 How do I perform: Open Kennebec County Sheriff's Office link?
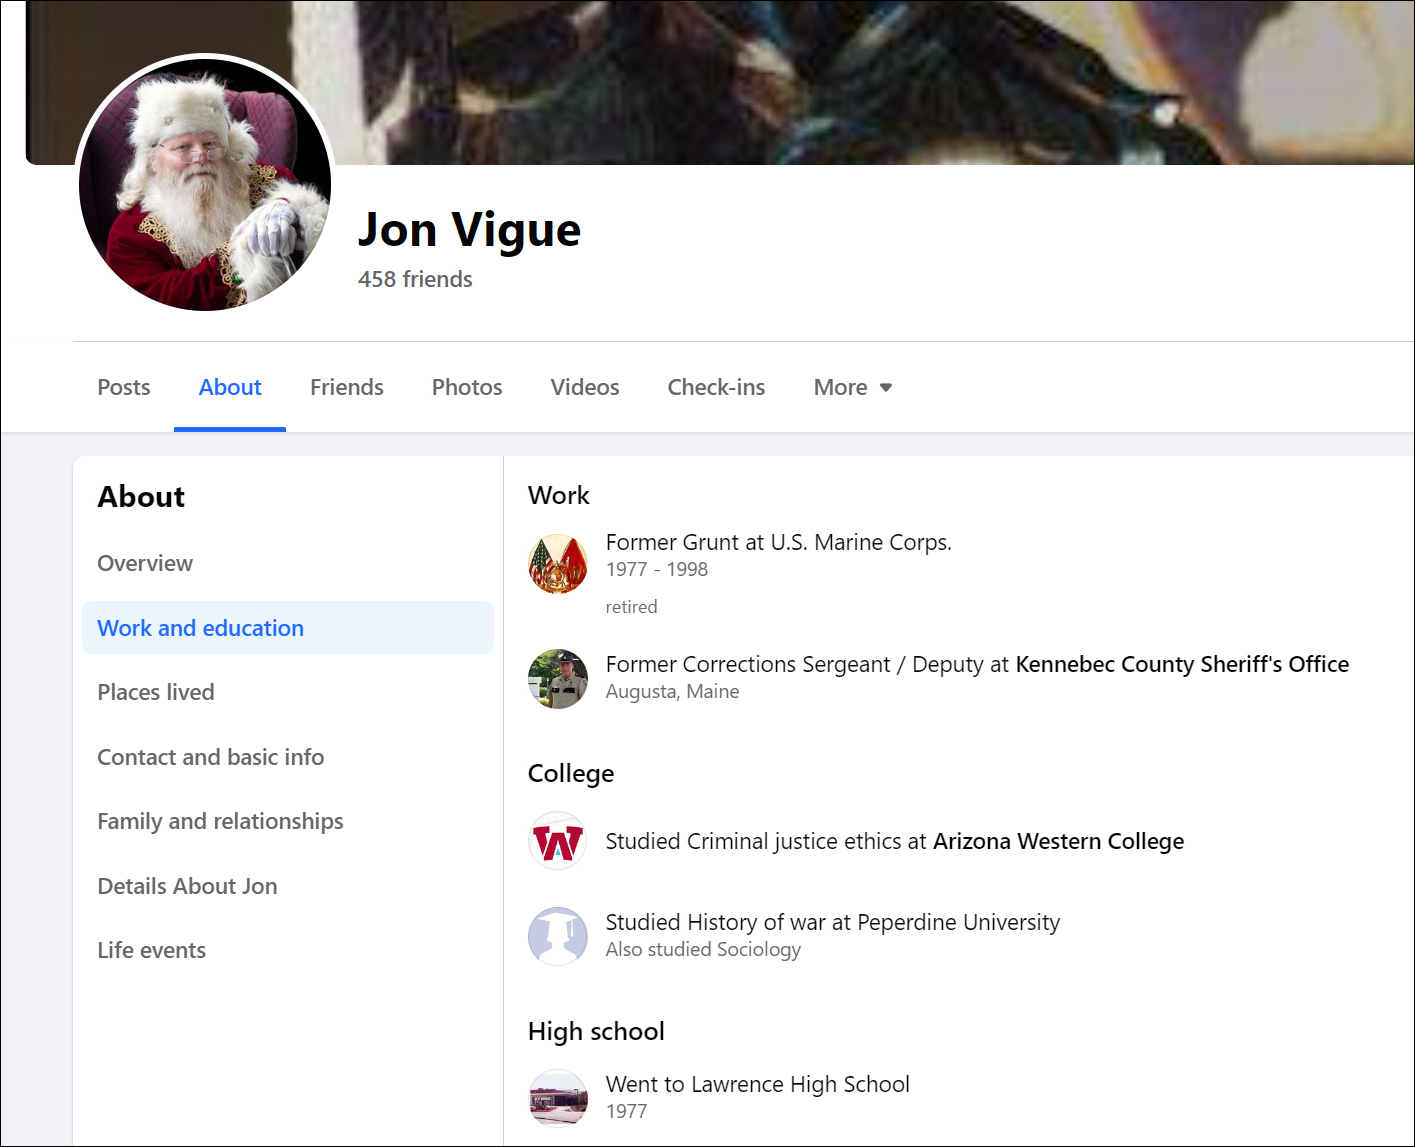[1182, 665]
